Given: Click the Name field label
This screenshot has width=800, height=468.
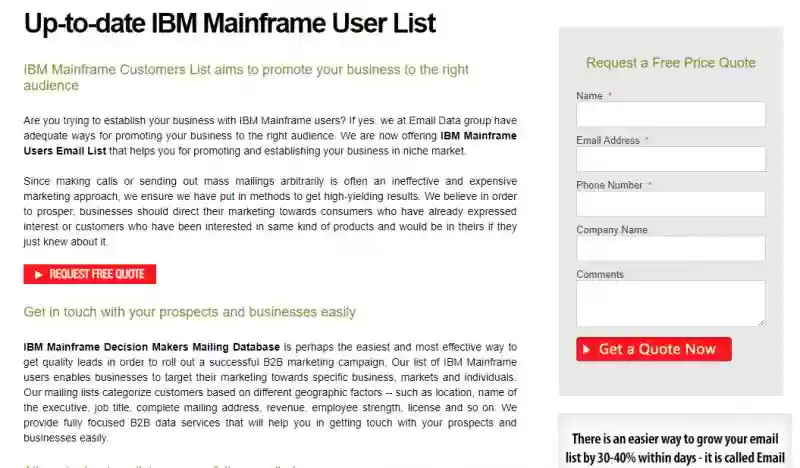Looking at the screenshot, I should tap(589, 96).
